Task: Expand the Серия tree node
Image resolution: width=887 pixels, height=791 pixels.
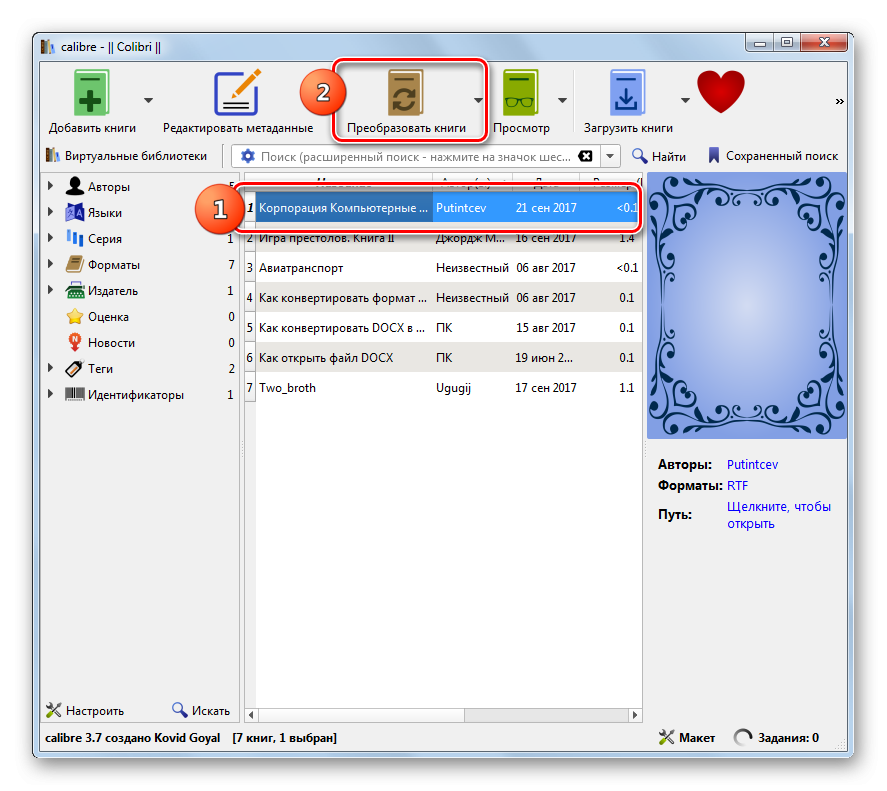Action: 50,238
